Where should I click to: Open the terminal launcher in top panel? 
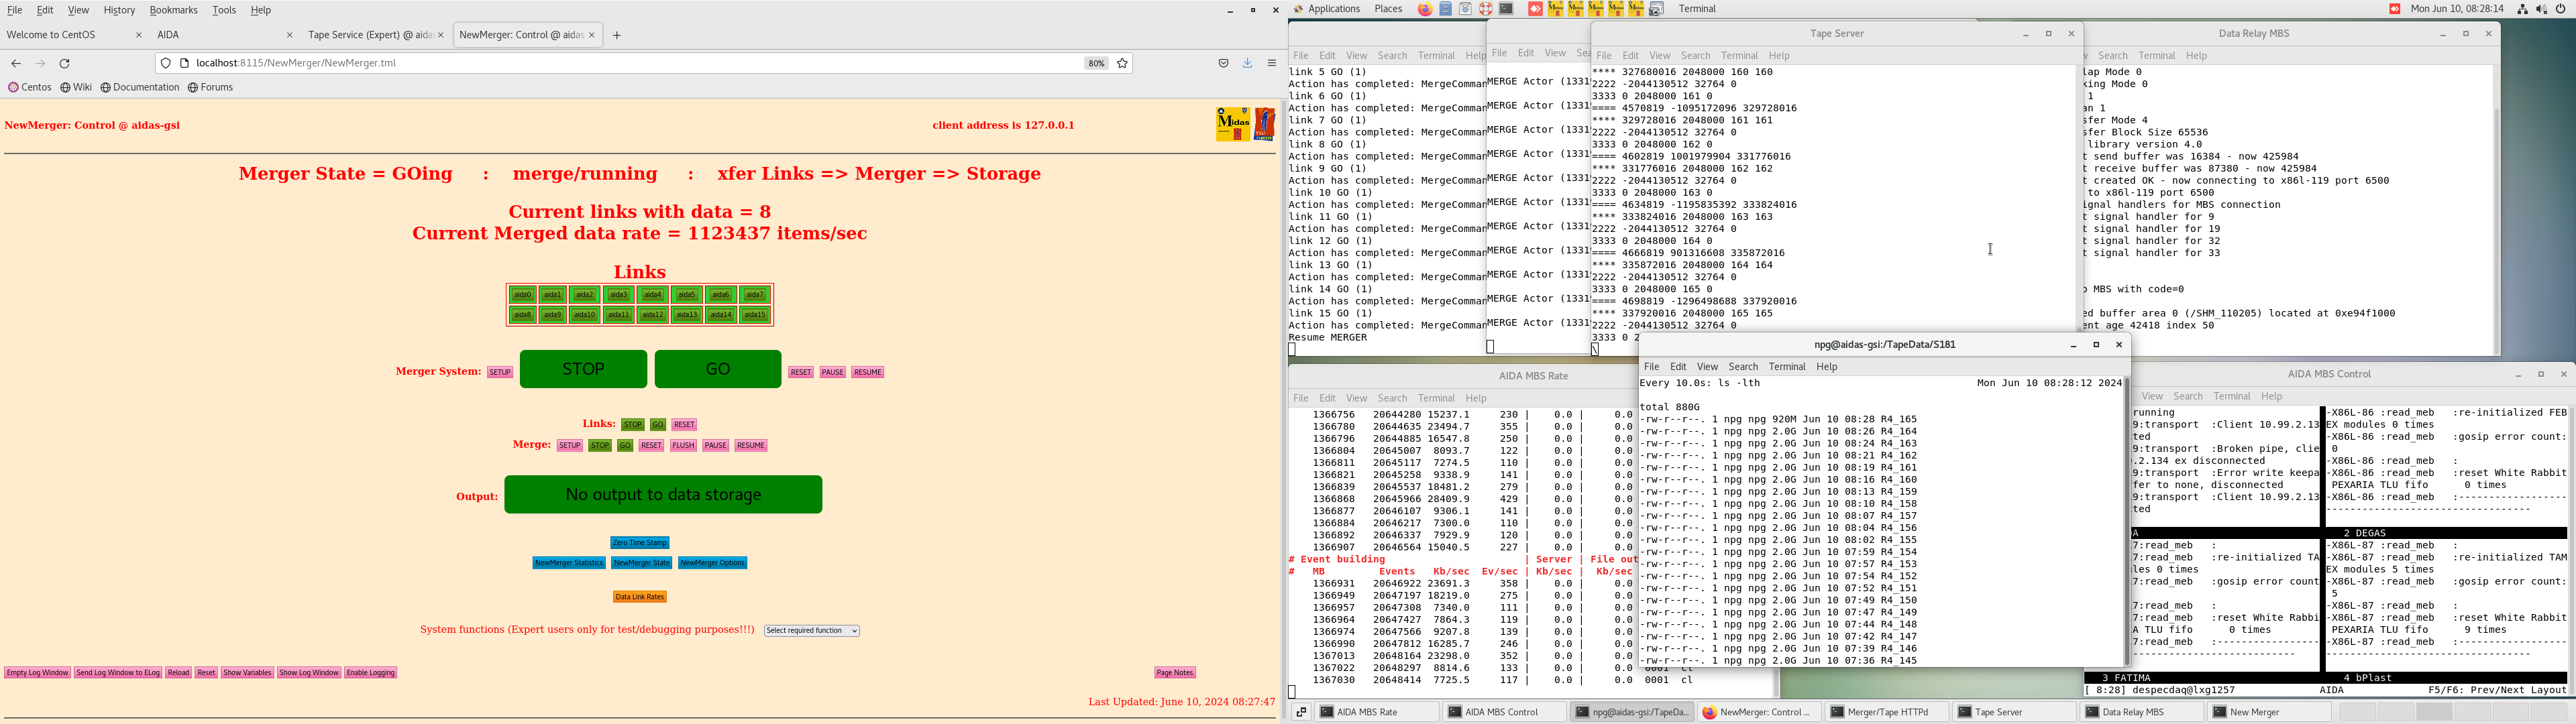[x=1506, y=9]
